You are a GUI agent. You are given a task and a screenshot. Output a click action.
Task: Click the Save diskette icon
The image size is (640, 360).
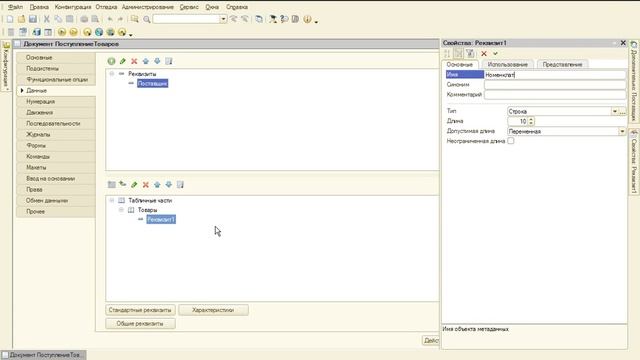click(x=33, y=19)
